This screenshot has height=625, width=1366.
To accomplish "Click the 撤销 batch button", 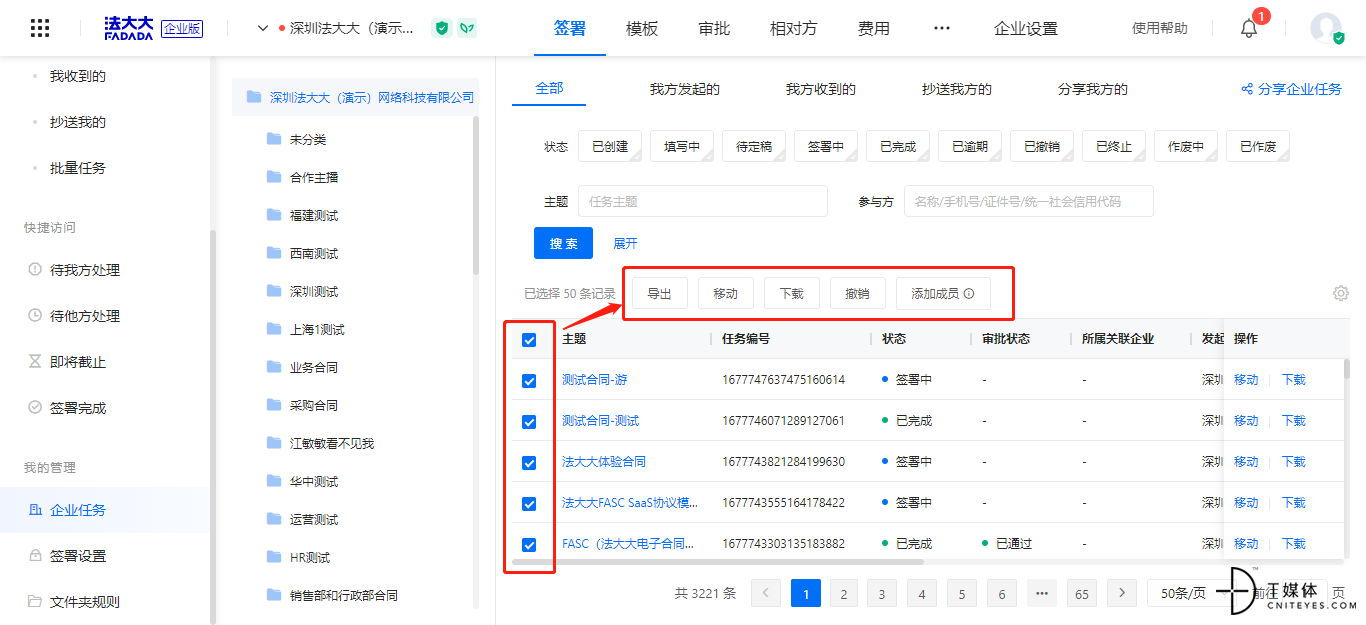I will pyautogui.click(x=857, y=294).
